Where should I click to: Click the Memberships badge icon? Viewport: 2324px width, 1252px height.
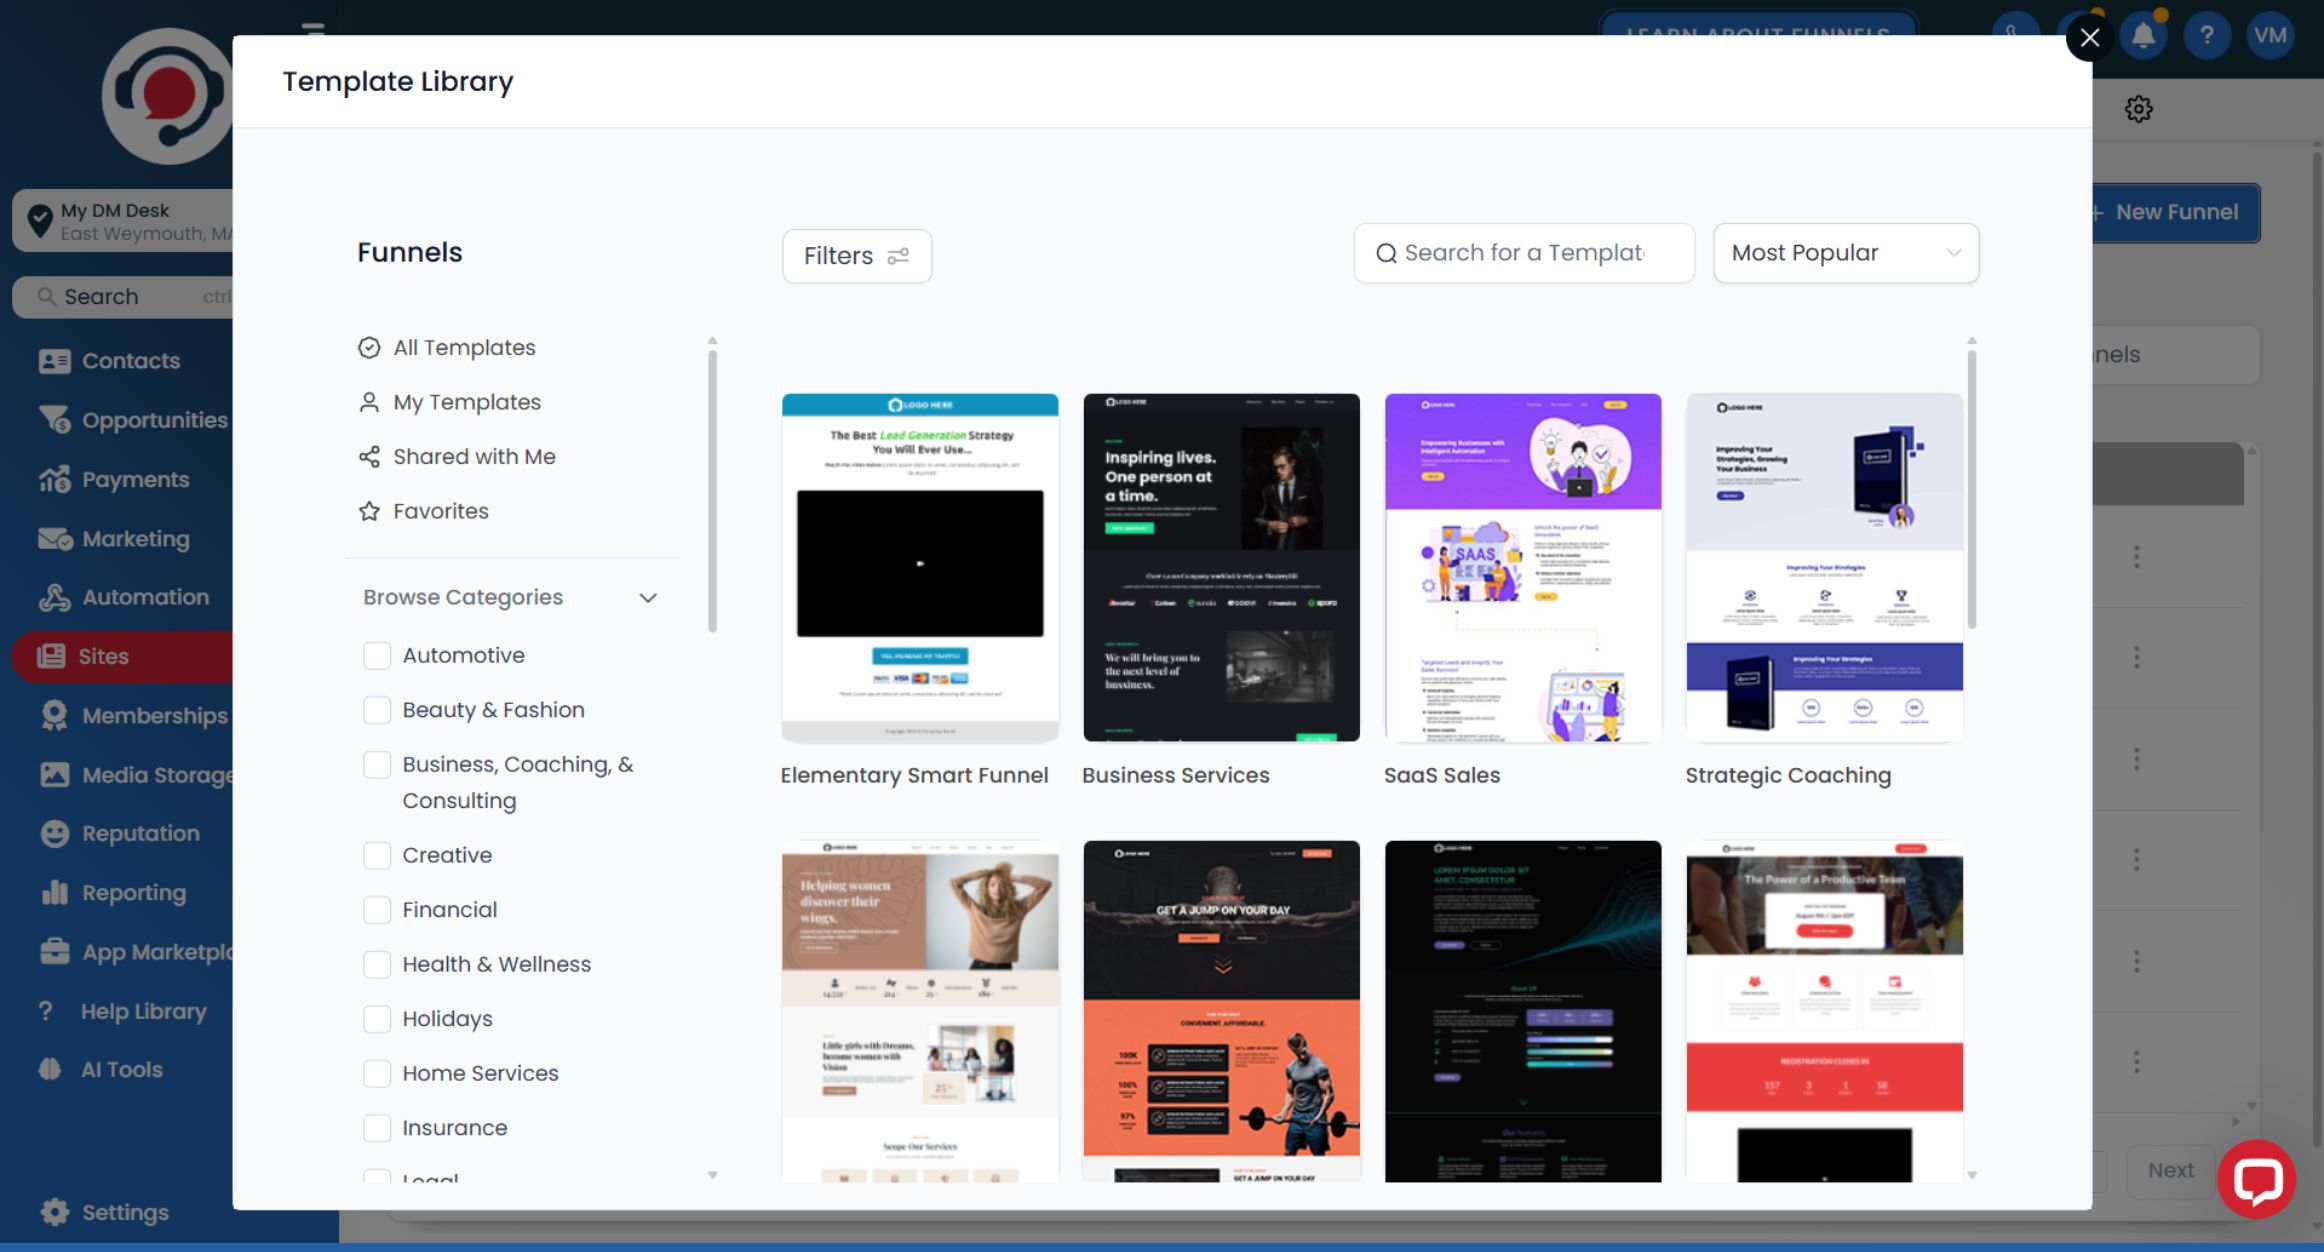point(54,716)
